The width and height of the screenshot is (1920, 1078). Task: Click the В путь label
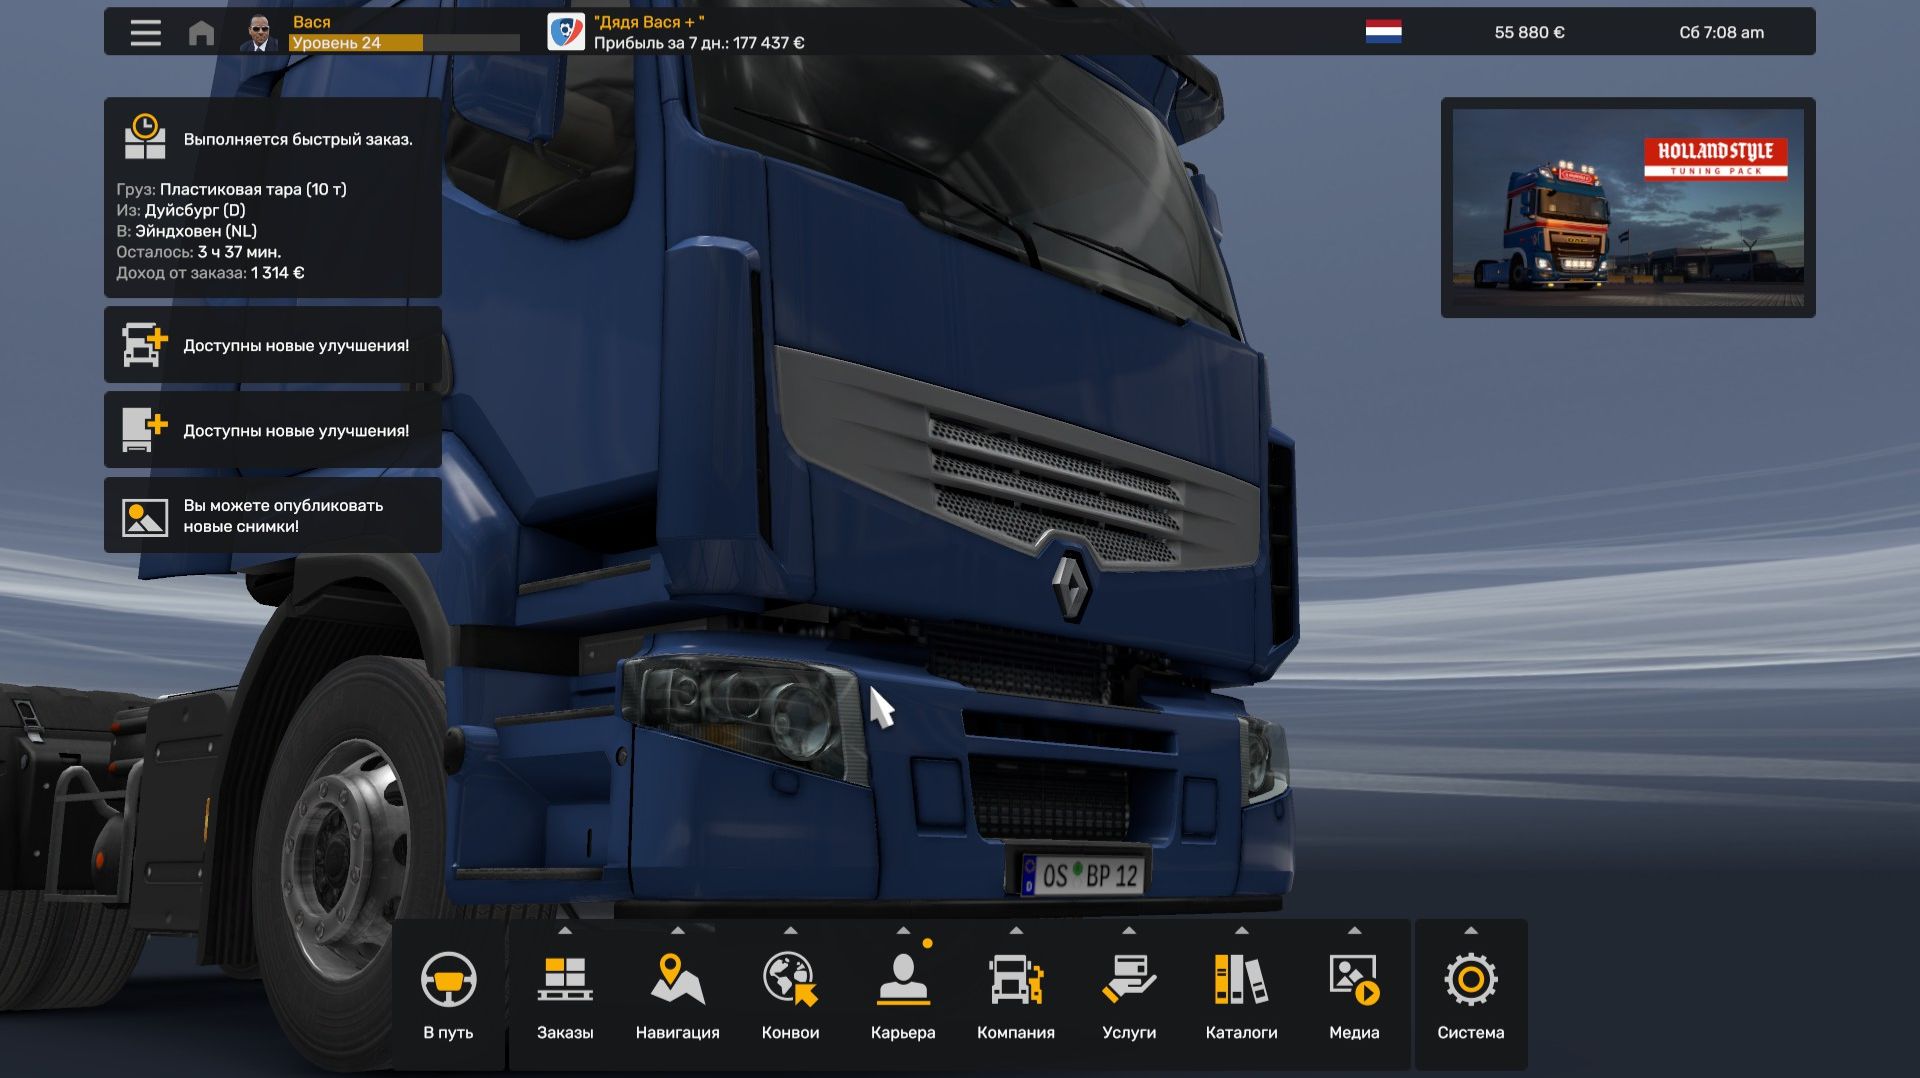click(x=448, y=1032)
